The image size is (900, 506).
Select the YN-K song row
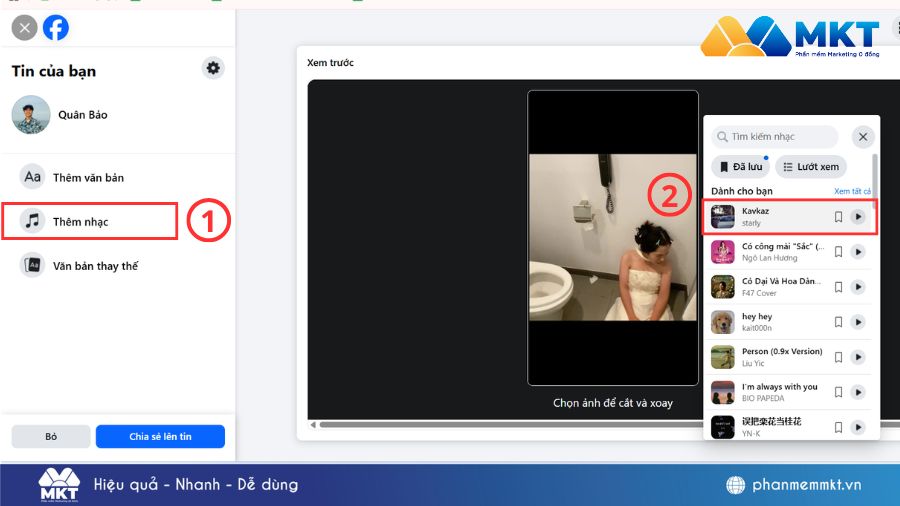tap(790, 427)
